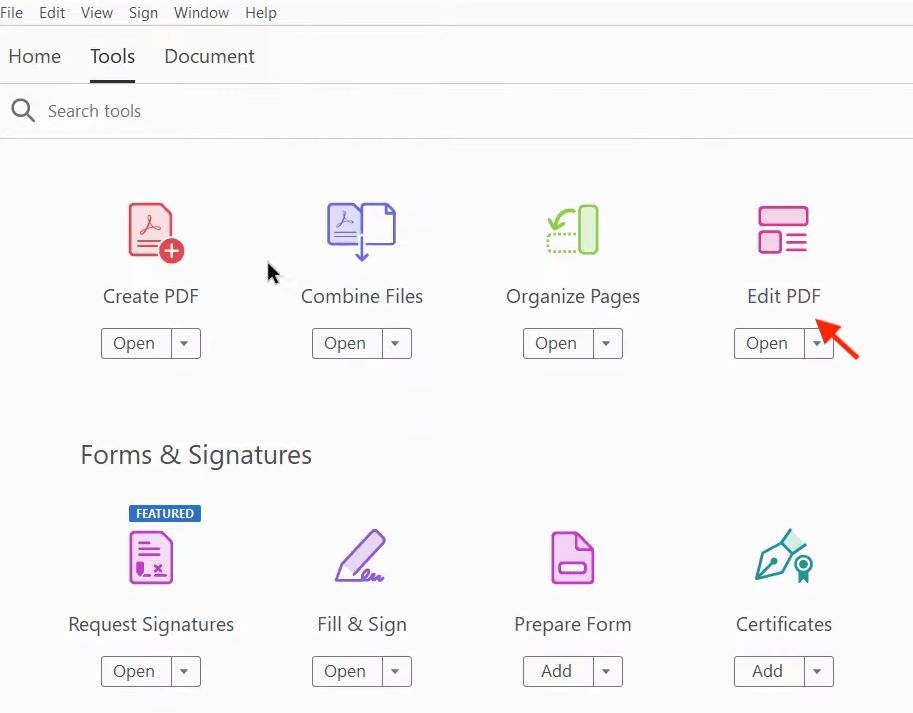Switch to the Document tab
Image resolution: width=913 pixels, height=713 pixels.
click(x=209, y=57)
